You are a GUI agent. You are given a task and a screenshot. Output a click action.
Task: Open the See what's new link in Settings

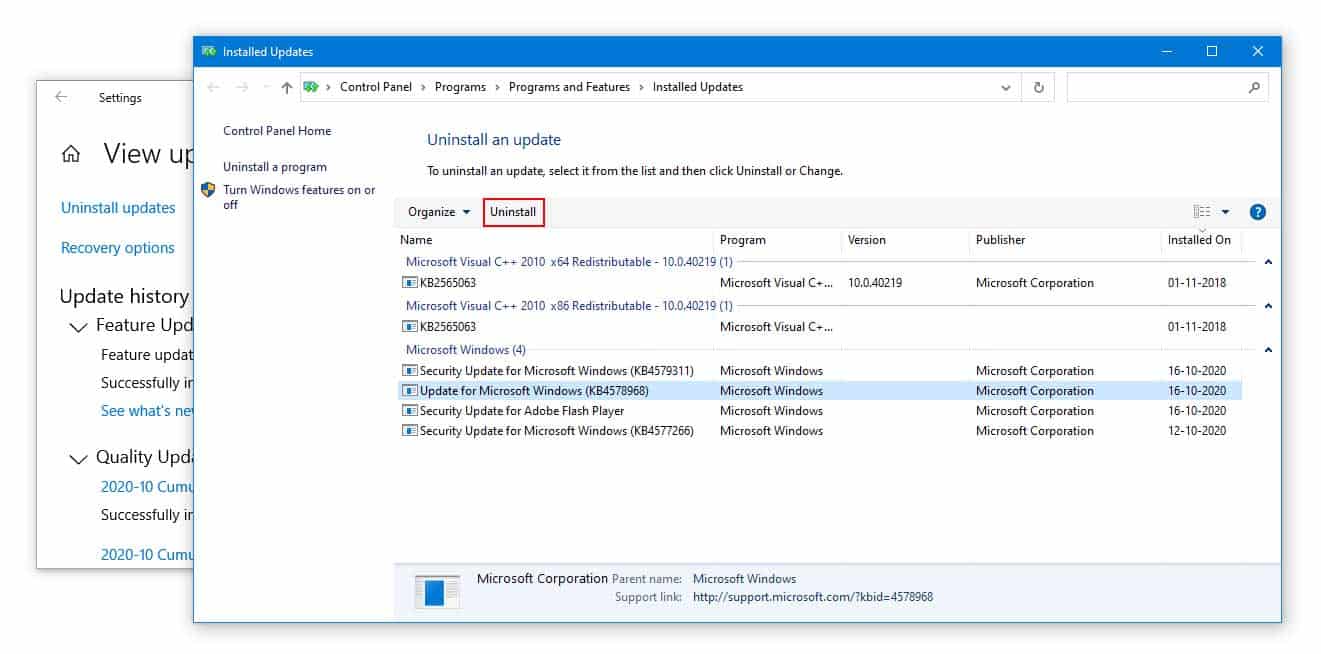tap(147, 411)
